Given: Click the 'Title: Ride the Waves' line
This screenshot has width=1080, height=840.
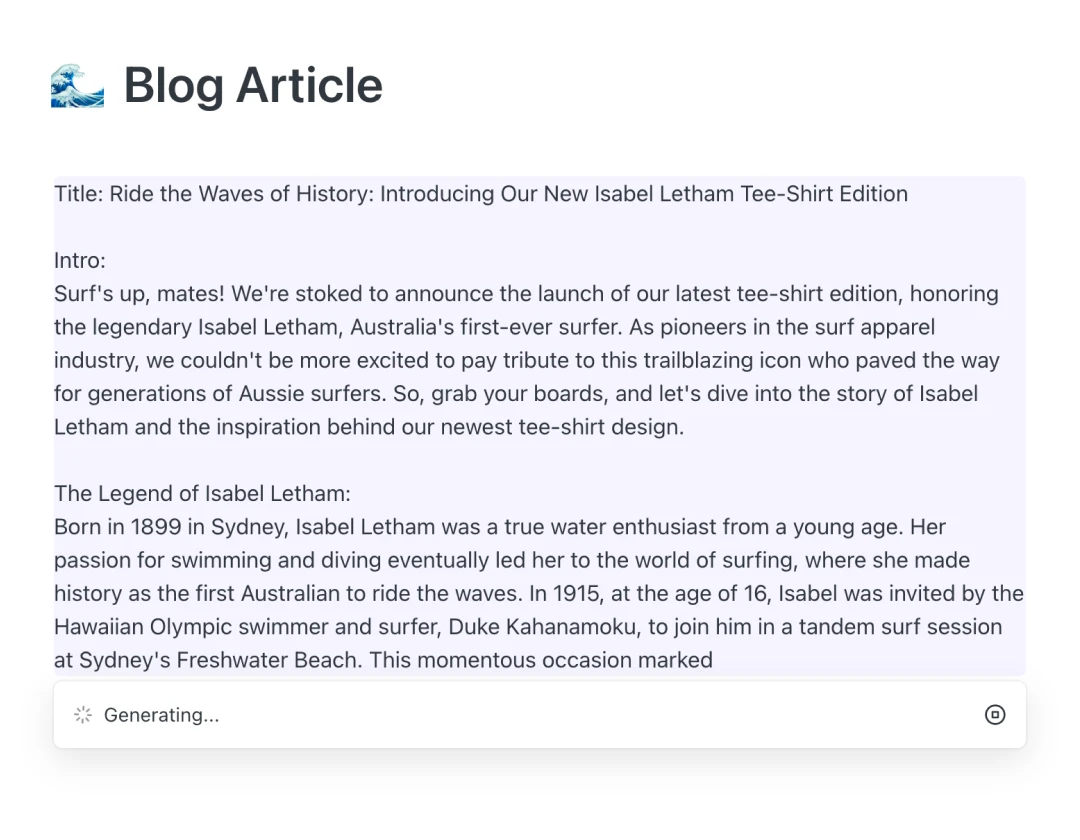Looking at the screenshot, I should [x=480, y=194].
